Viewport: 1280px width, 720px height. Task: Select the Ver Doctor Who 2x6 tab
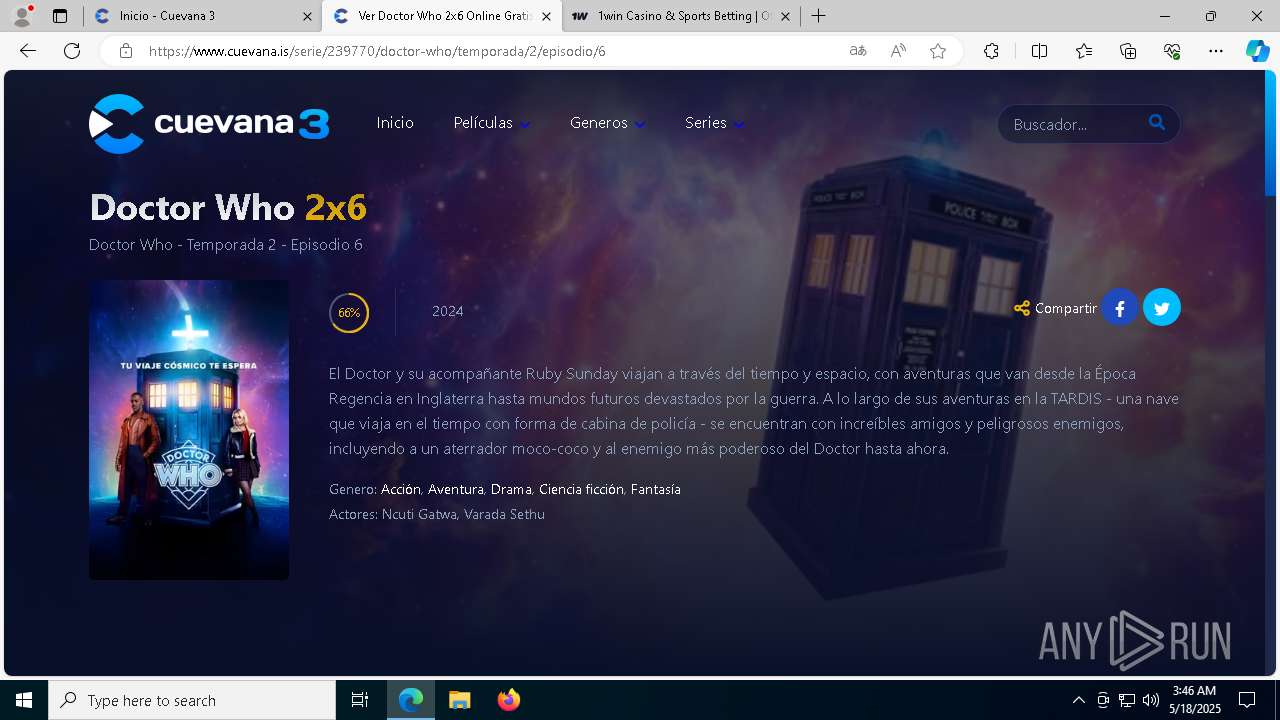point(442,16)
